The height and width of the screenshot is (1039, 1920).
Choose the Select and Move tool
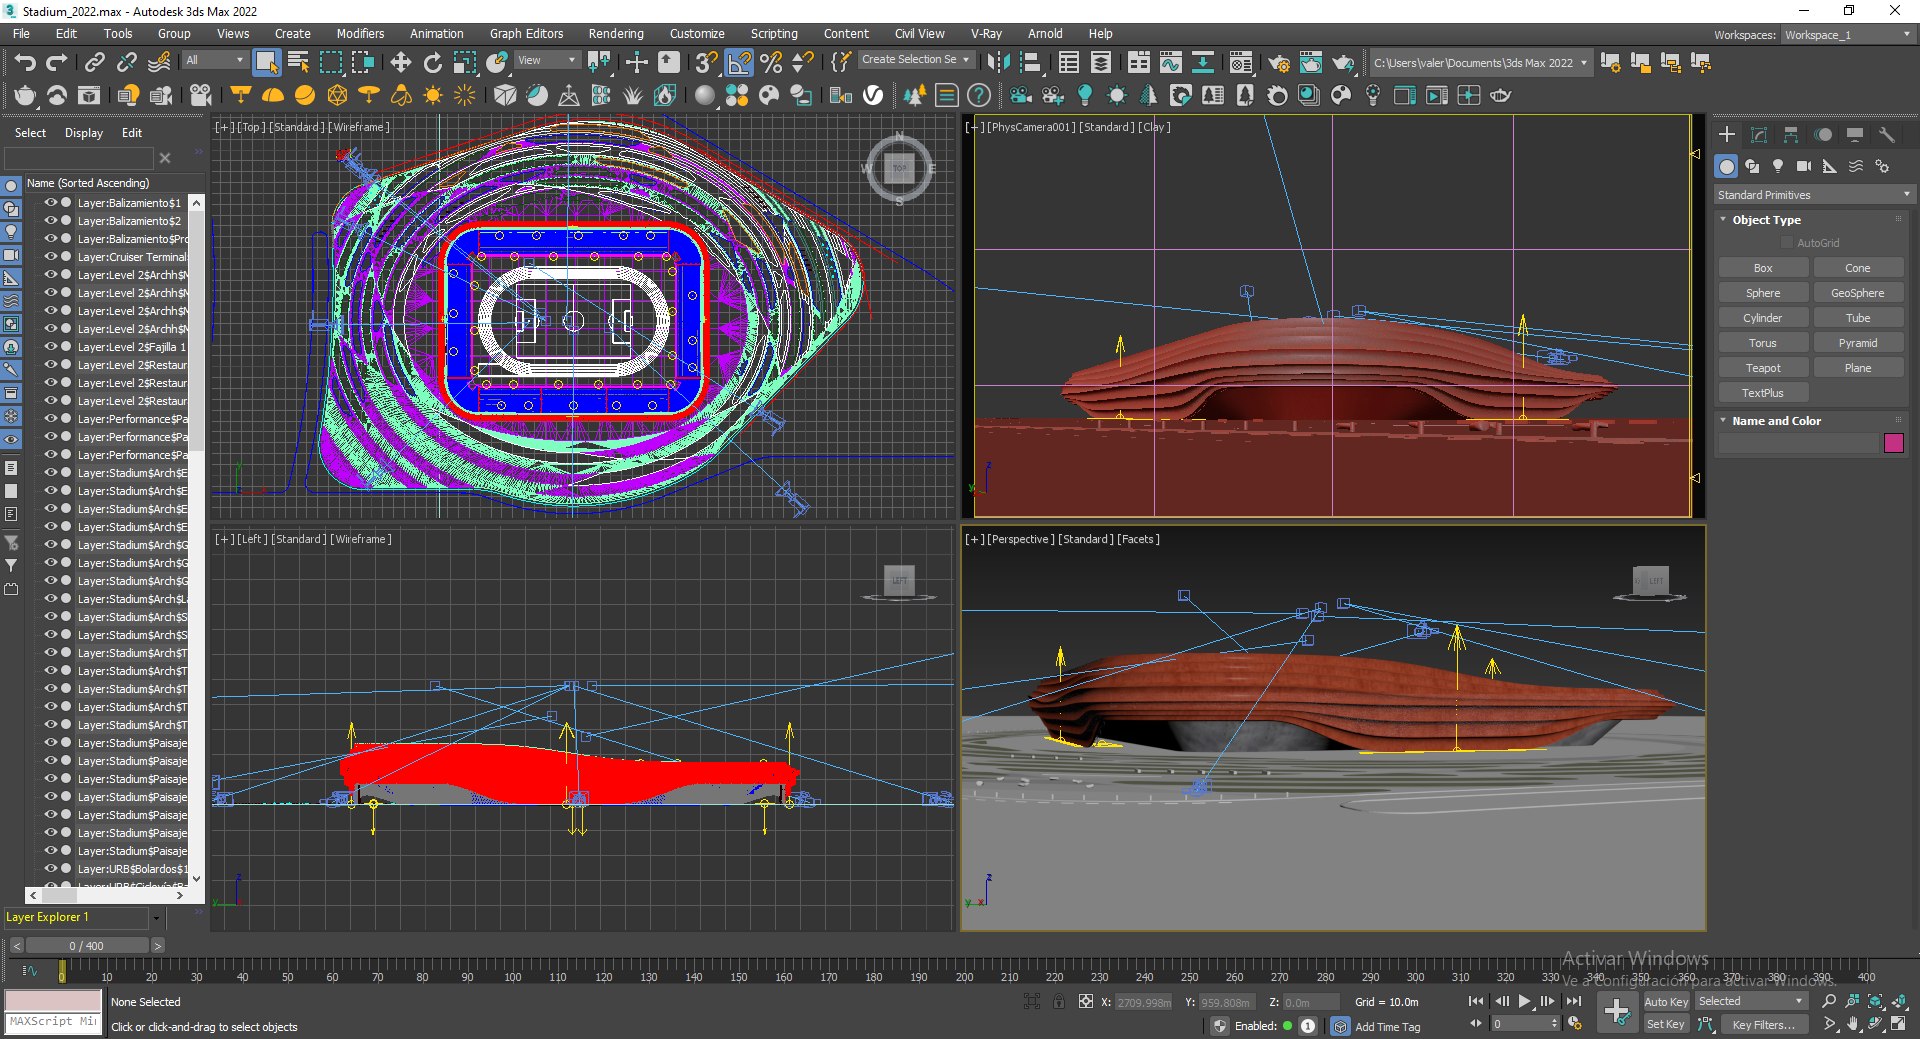point(400,62)
